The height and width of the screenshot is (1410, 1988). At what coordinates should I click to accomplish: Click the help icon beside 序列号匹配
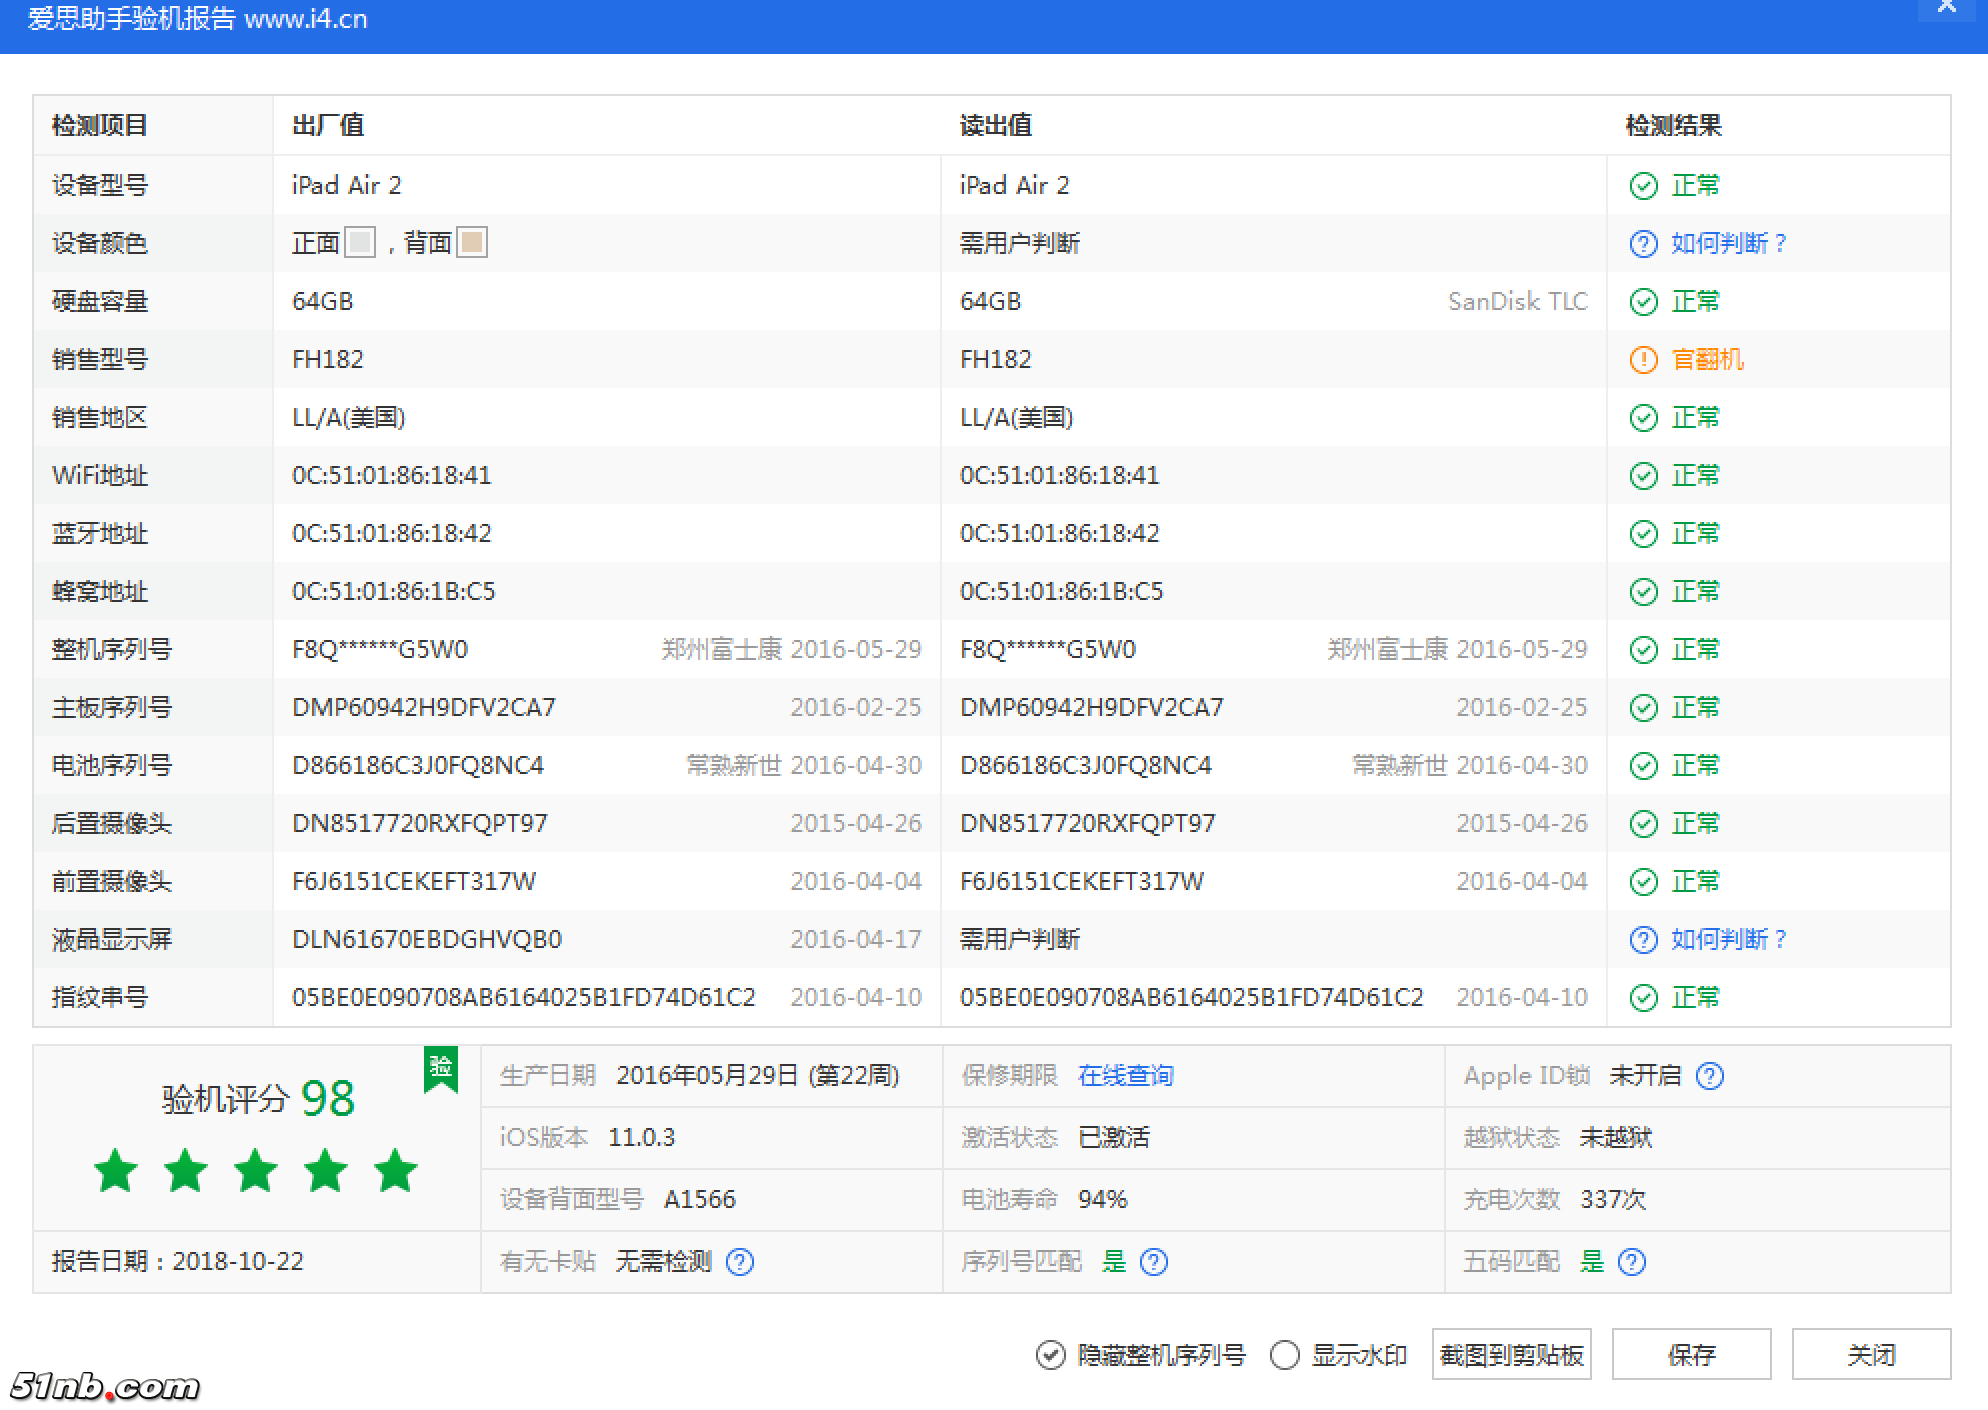pos(1155,1262)
